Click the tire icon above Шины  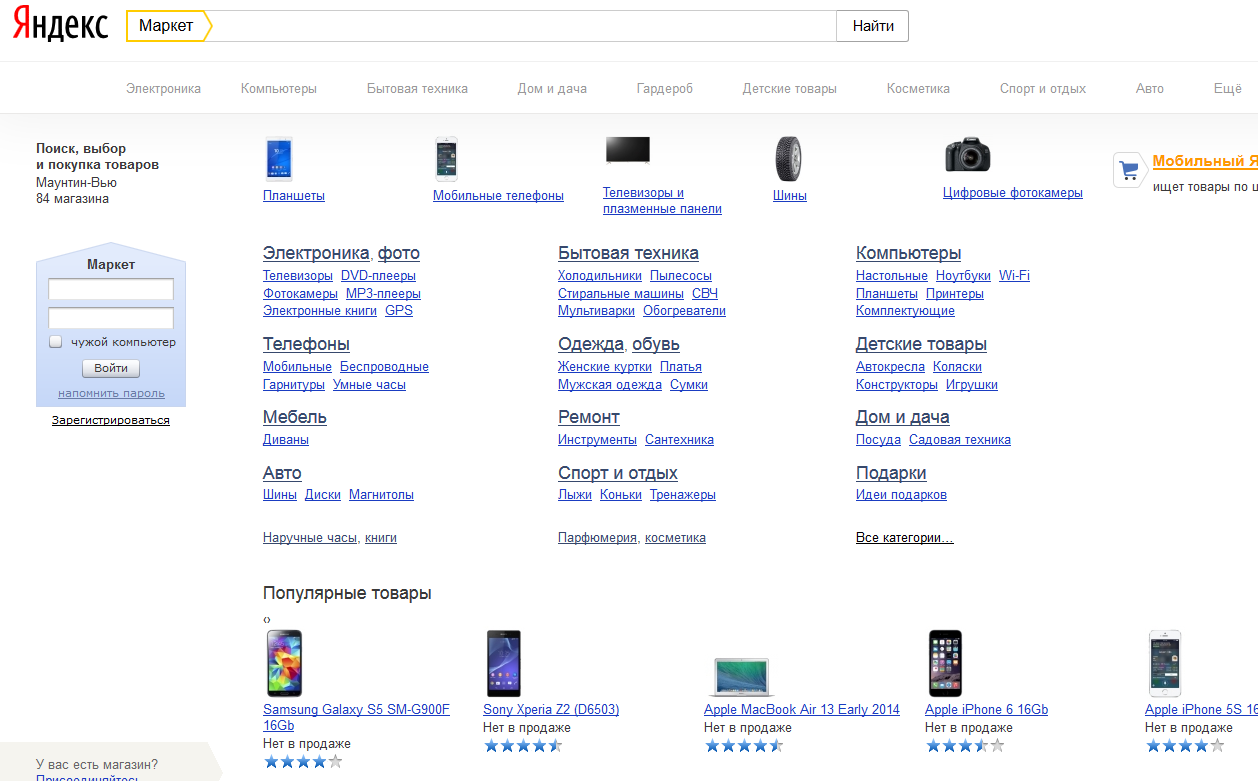(x=788, y=159)
